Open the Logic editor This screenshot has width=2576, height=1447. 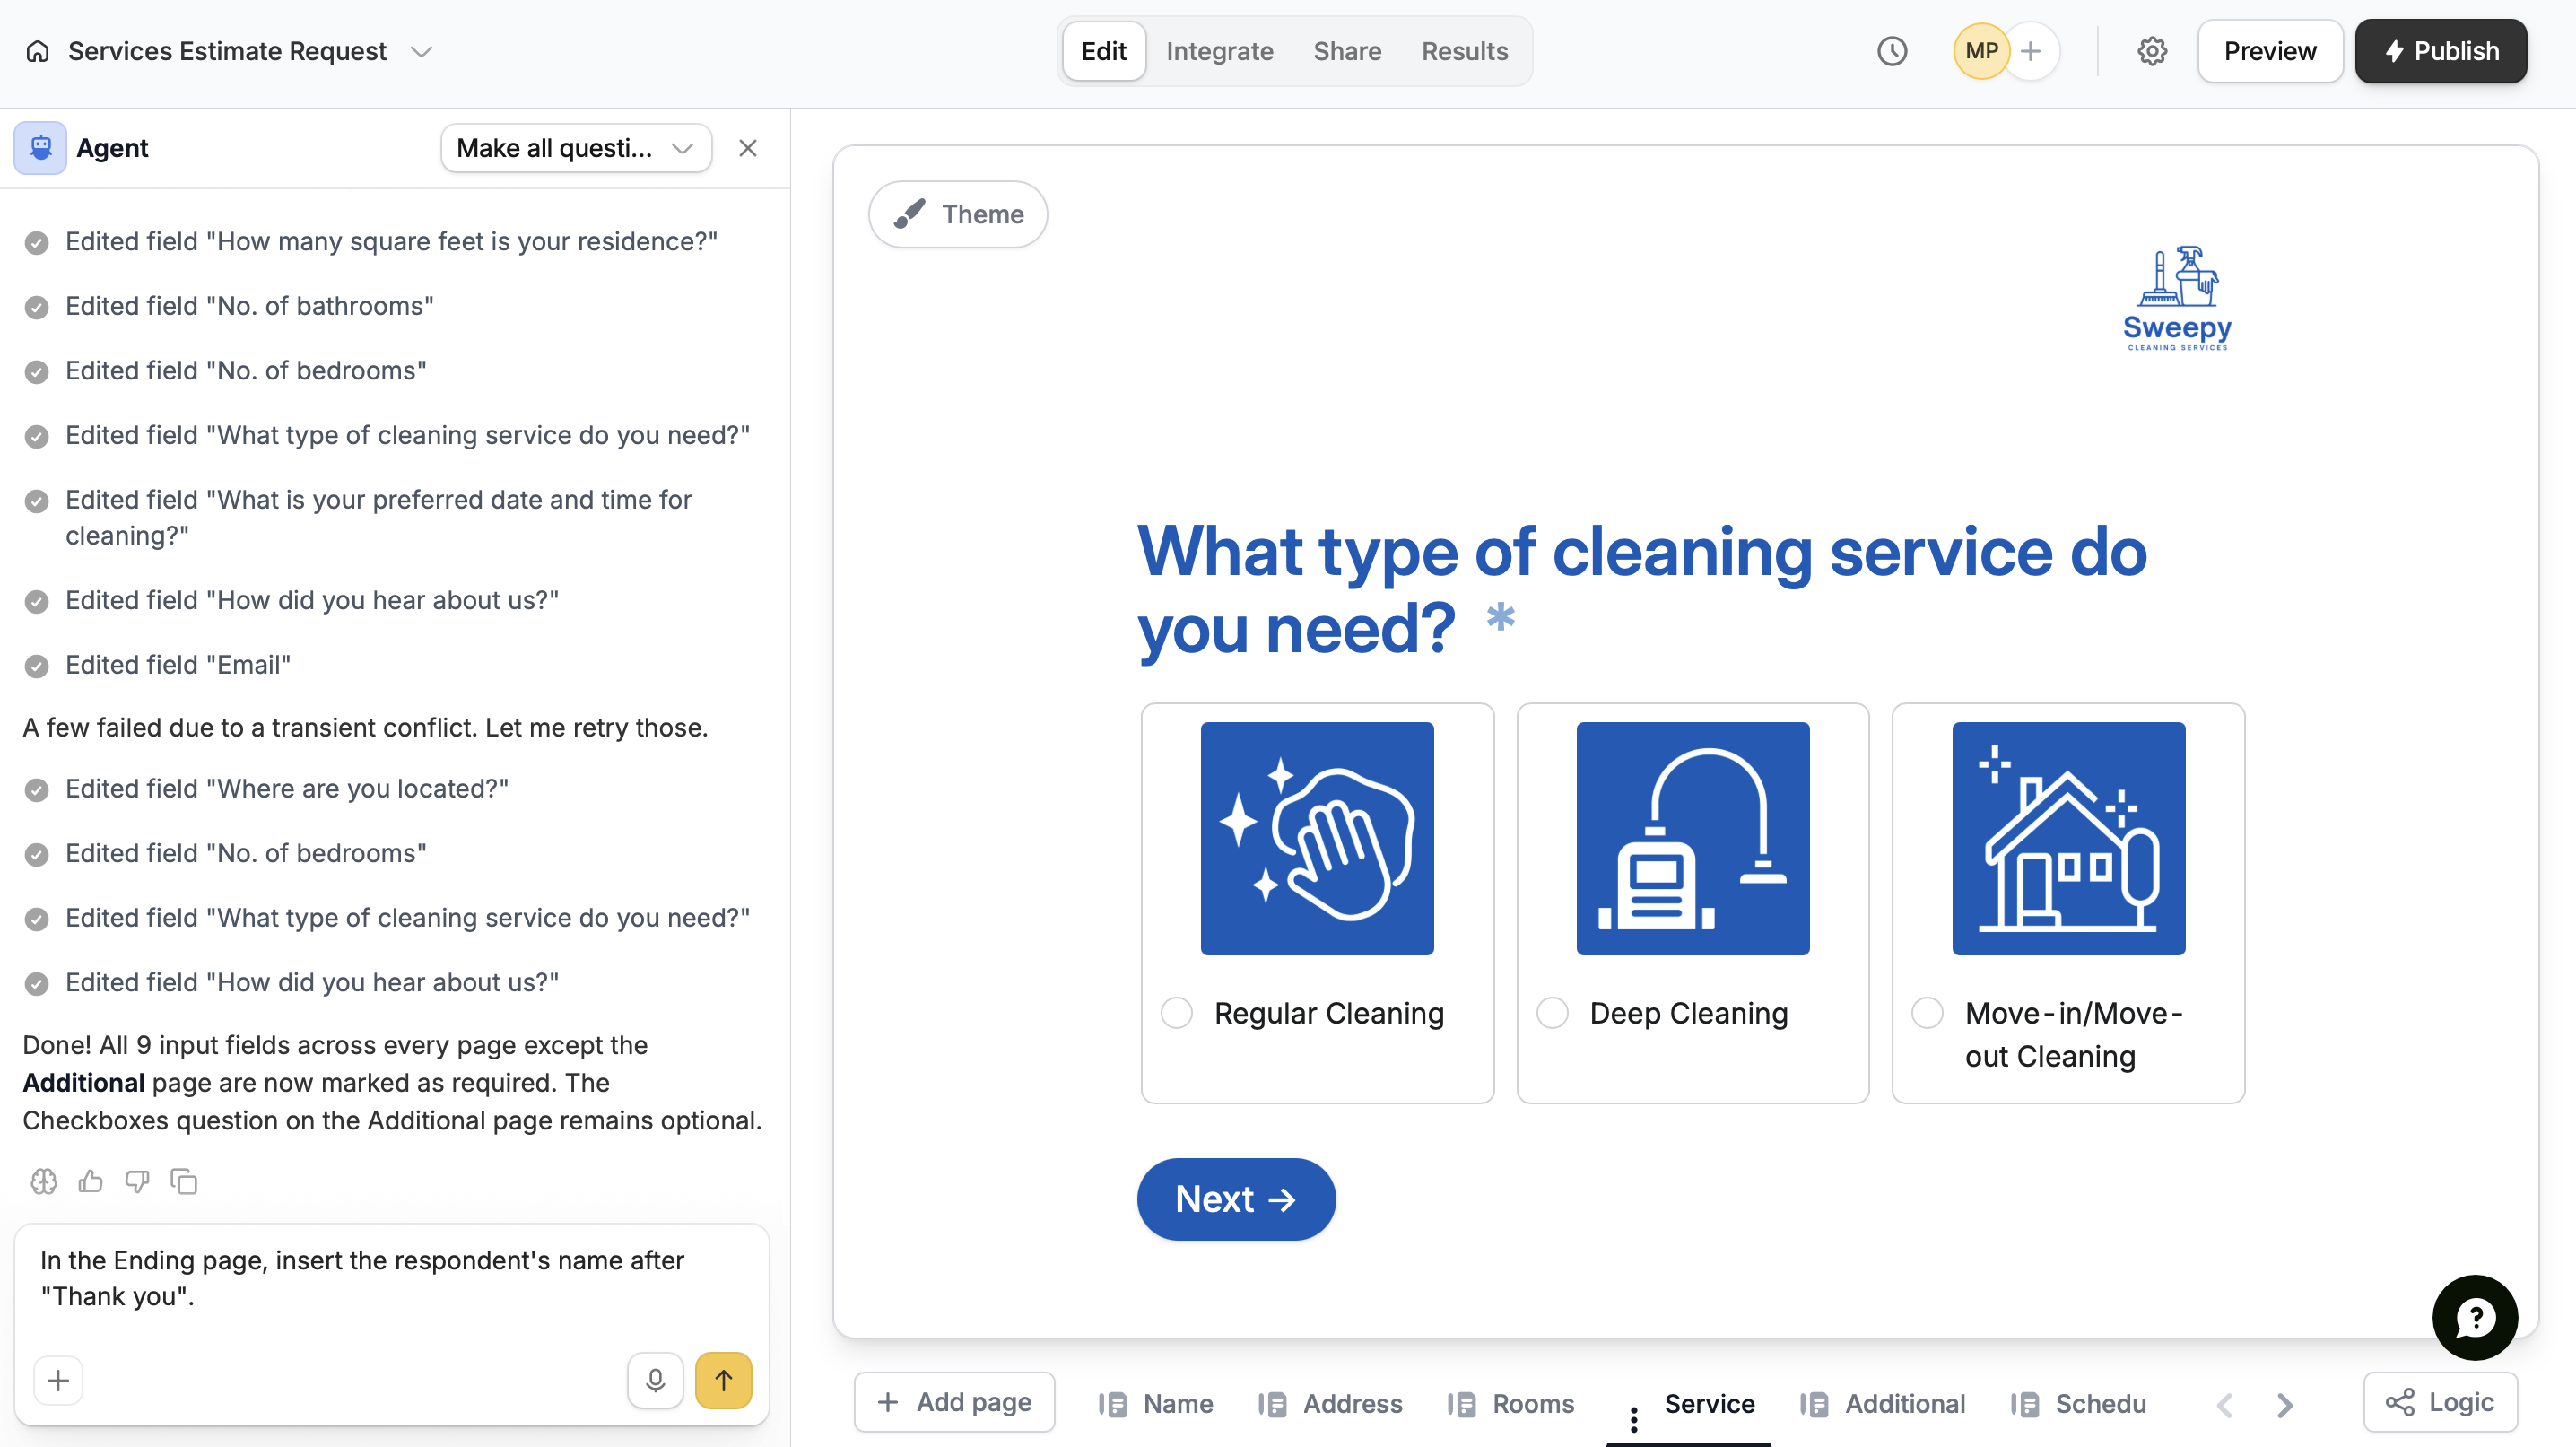2440,1402
